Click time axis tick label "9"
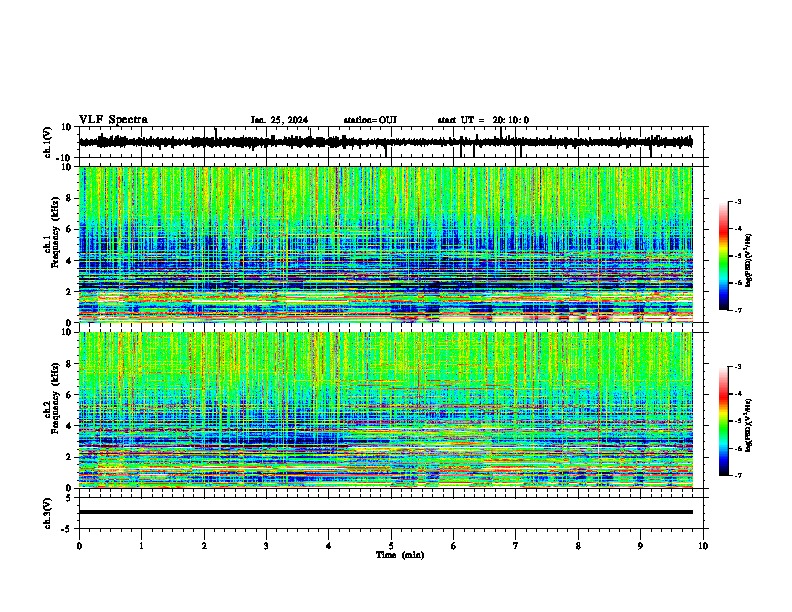792x612 pixels. [x=640, y=546]
